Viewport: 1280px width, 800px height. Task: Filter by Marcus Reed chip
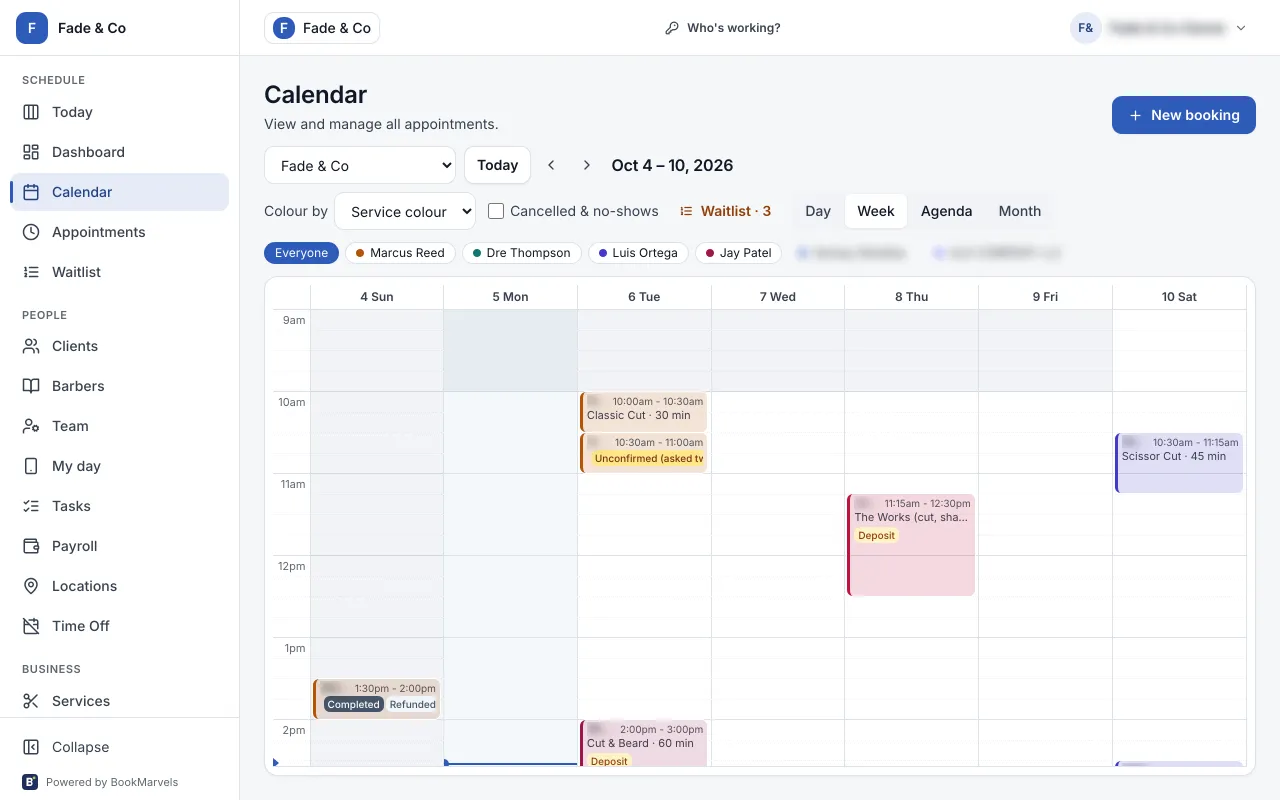pyautogui.click(x=400, y=253)
